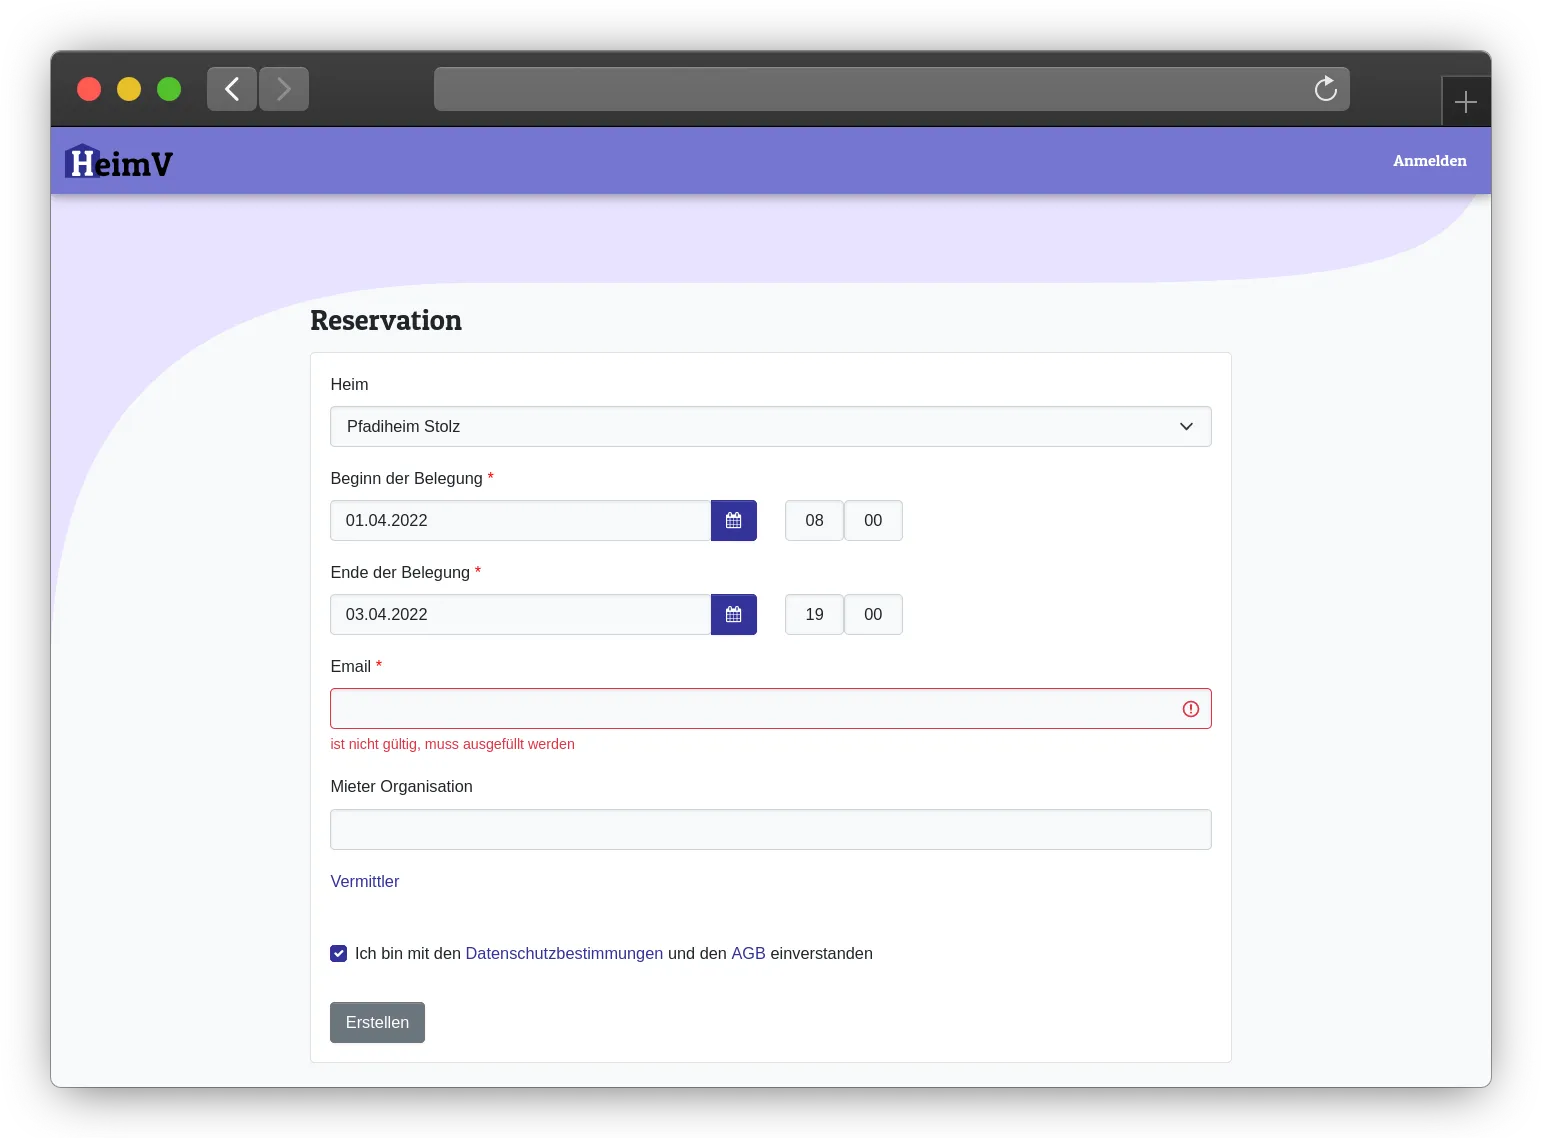Click the browser back arrow

[x=232, y=89]
